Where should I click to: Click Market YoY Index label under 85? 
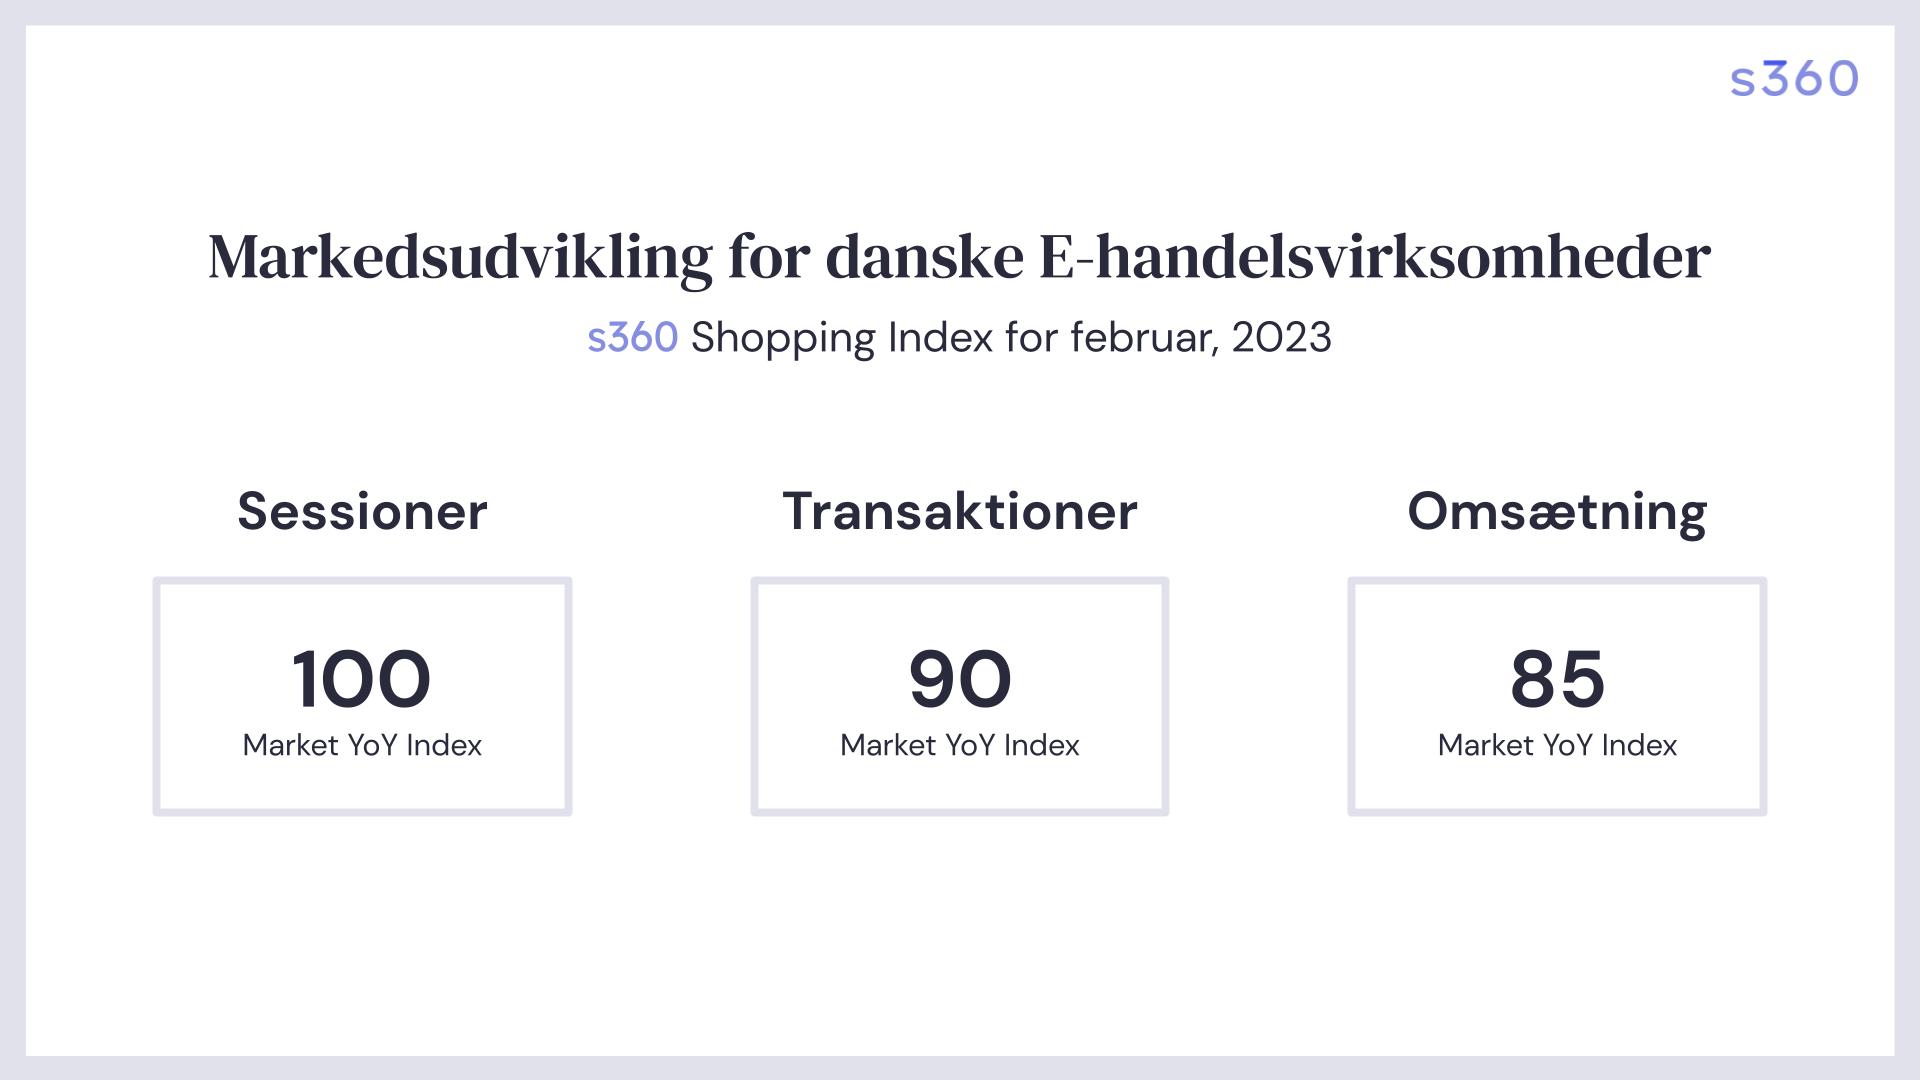pyautogui.click(x=1557, y=745)
